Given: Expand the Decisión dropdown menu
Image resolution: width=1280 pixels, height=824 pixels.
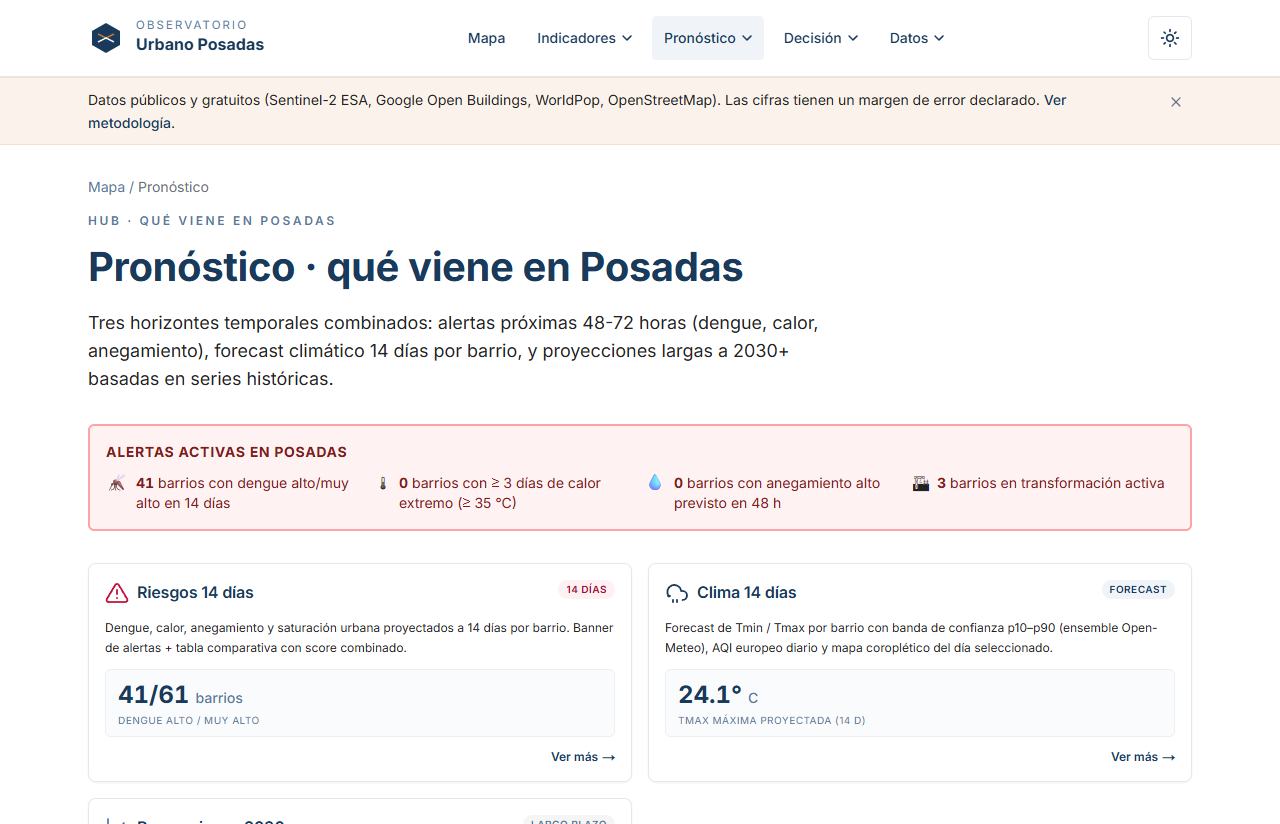Looking at the screenshot, I should [x=821, y=38].
